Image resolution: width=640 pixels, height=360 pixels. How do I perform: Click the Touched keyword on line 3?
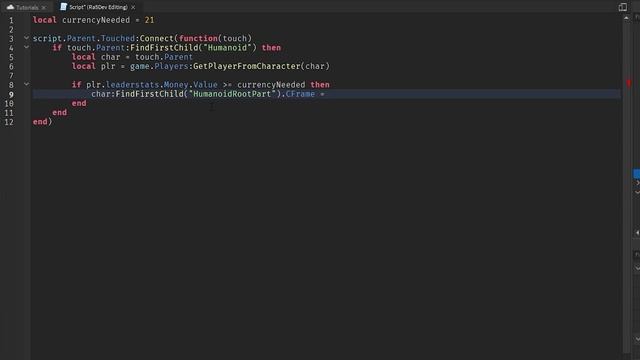point(118,38)
